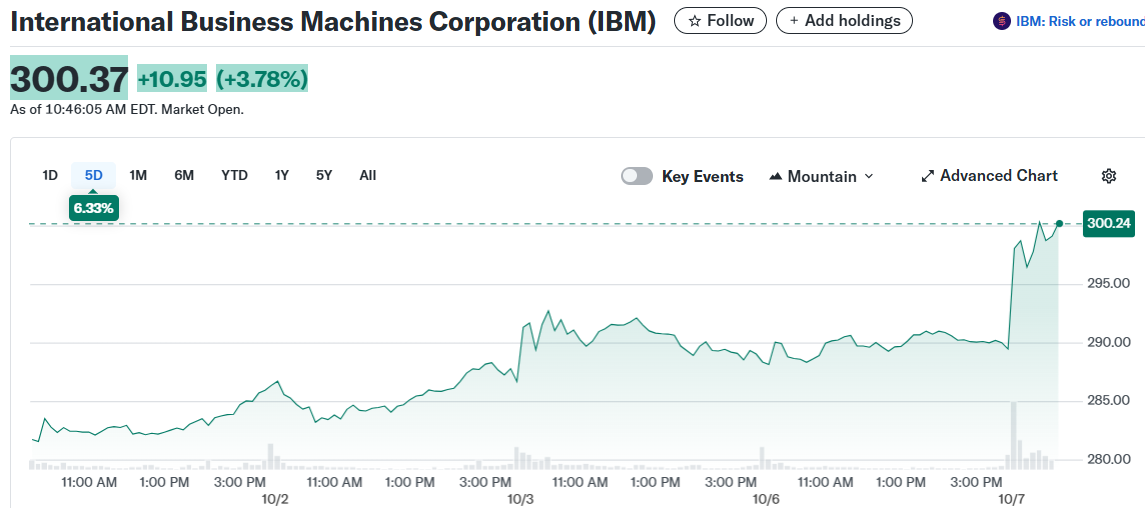
Task: Select the 5Y time range
Action: click(324, 175)
